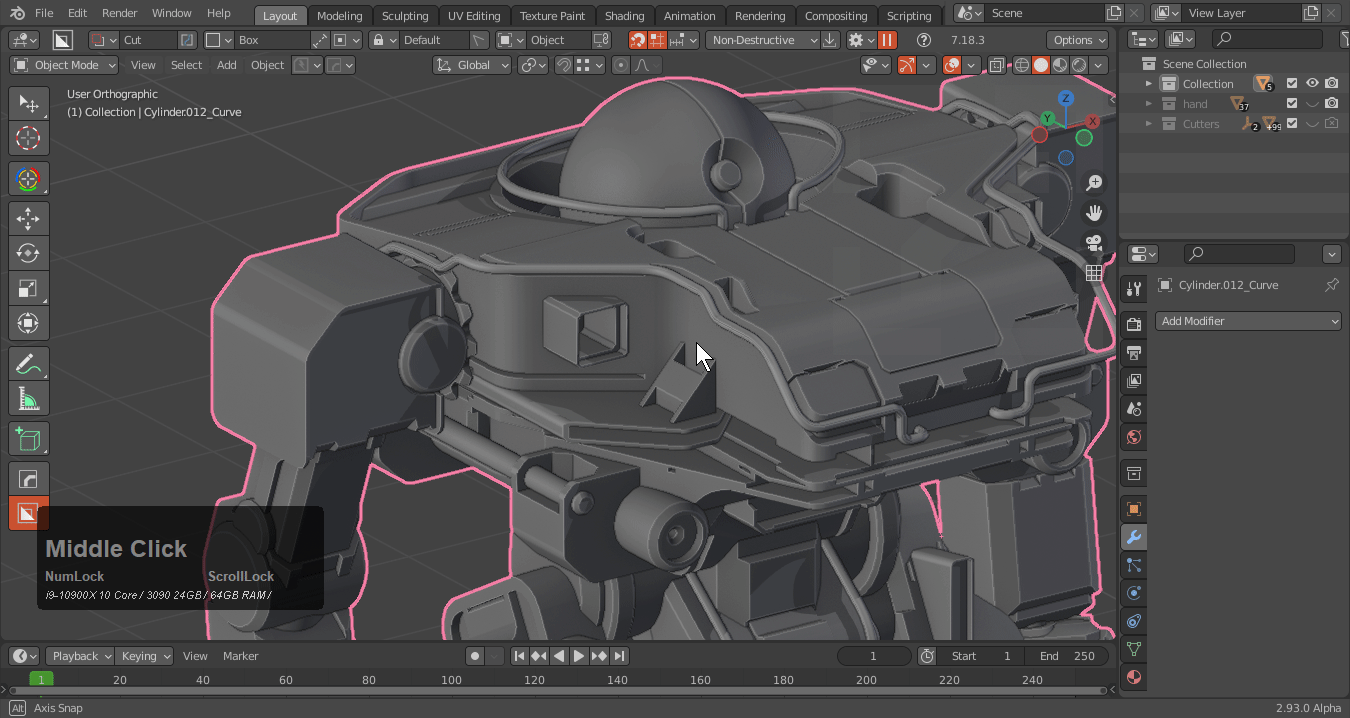Click the camera view icon in viewport
Image resolution: width=1350 pixels, height=718 pixels.
(x=1094, y=242)
